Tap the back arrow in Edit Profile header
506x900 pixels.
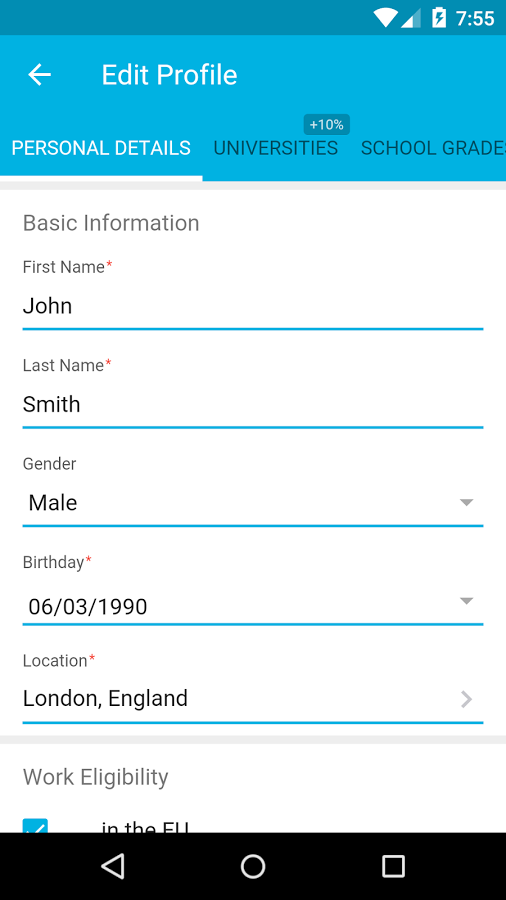tap(40, 75)
